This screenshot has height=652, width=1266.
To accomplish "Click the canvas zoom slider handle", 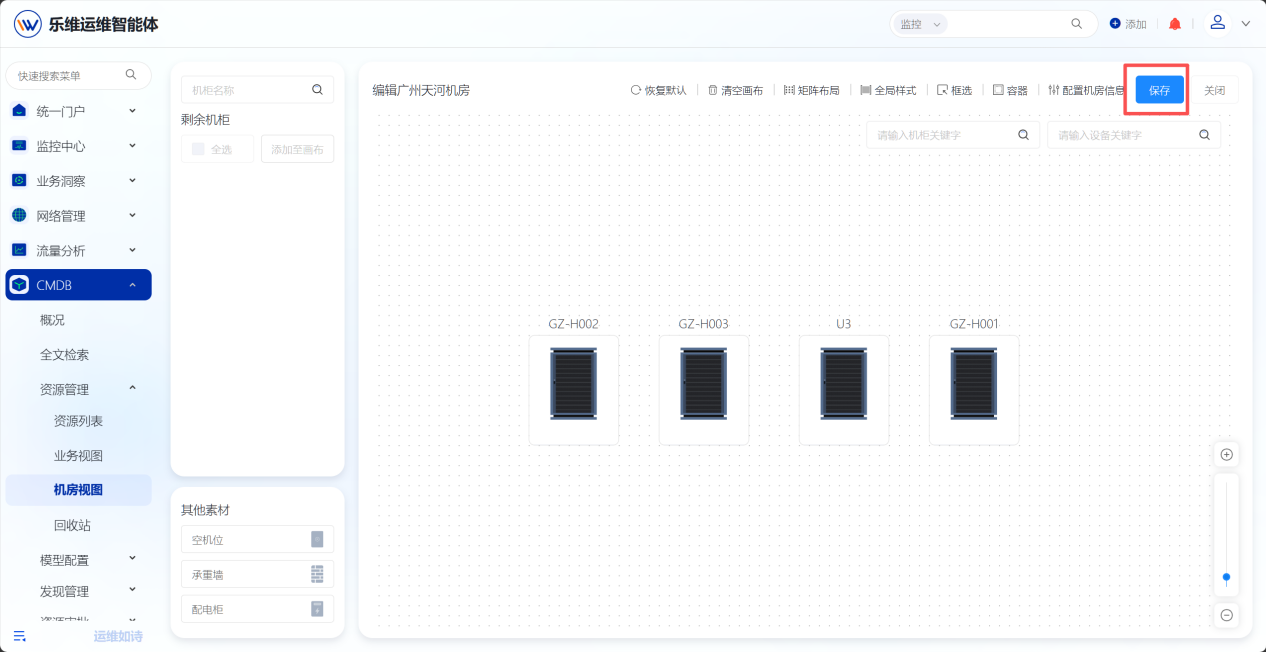I will tap(1227, 577).
